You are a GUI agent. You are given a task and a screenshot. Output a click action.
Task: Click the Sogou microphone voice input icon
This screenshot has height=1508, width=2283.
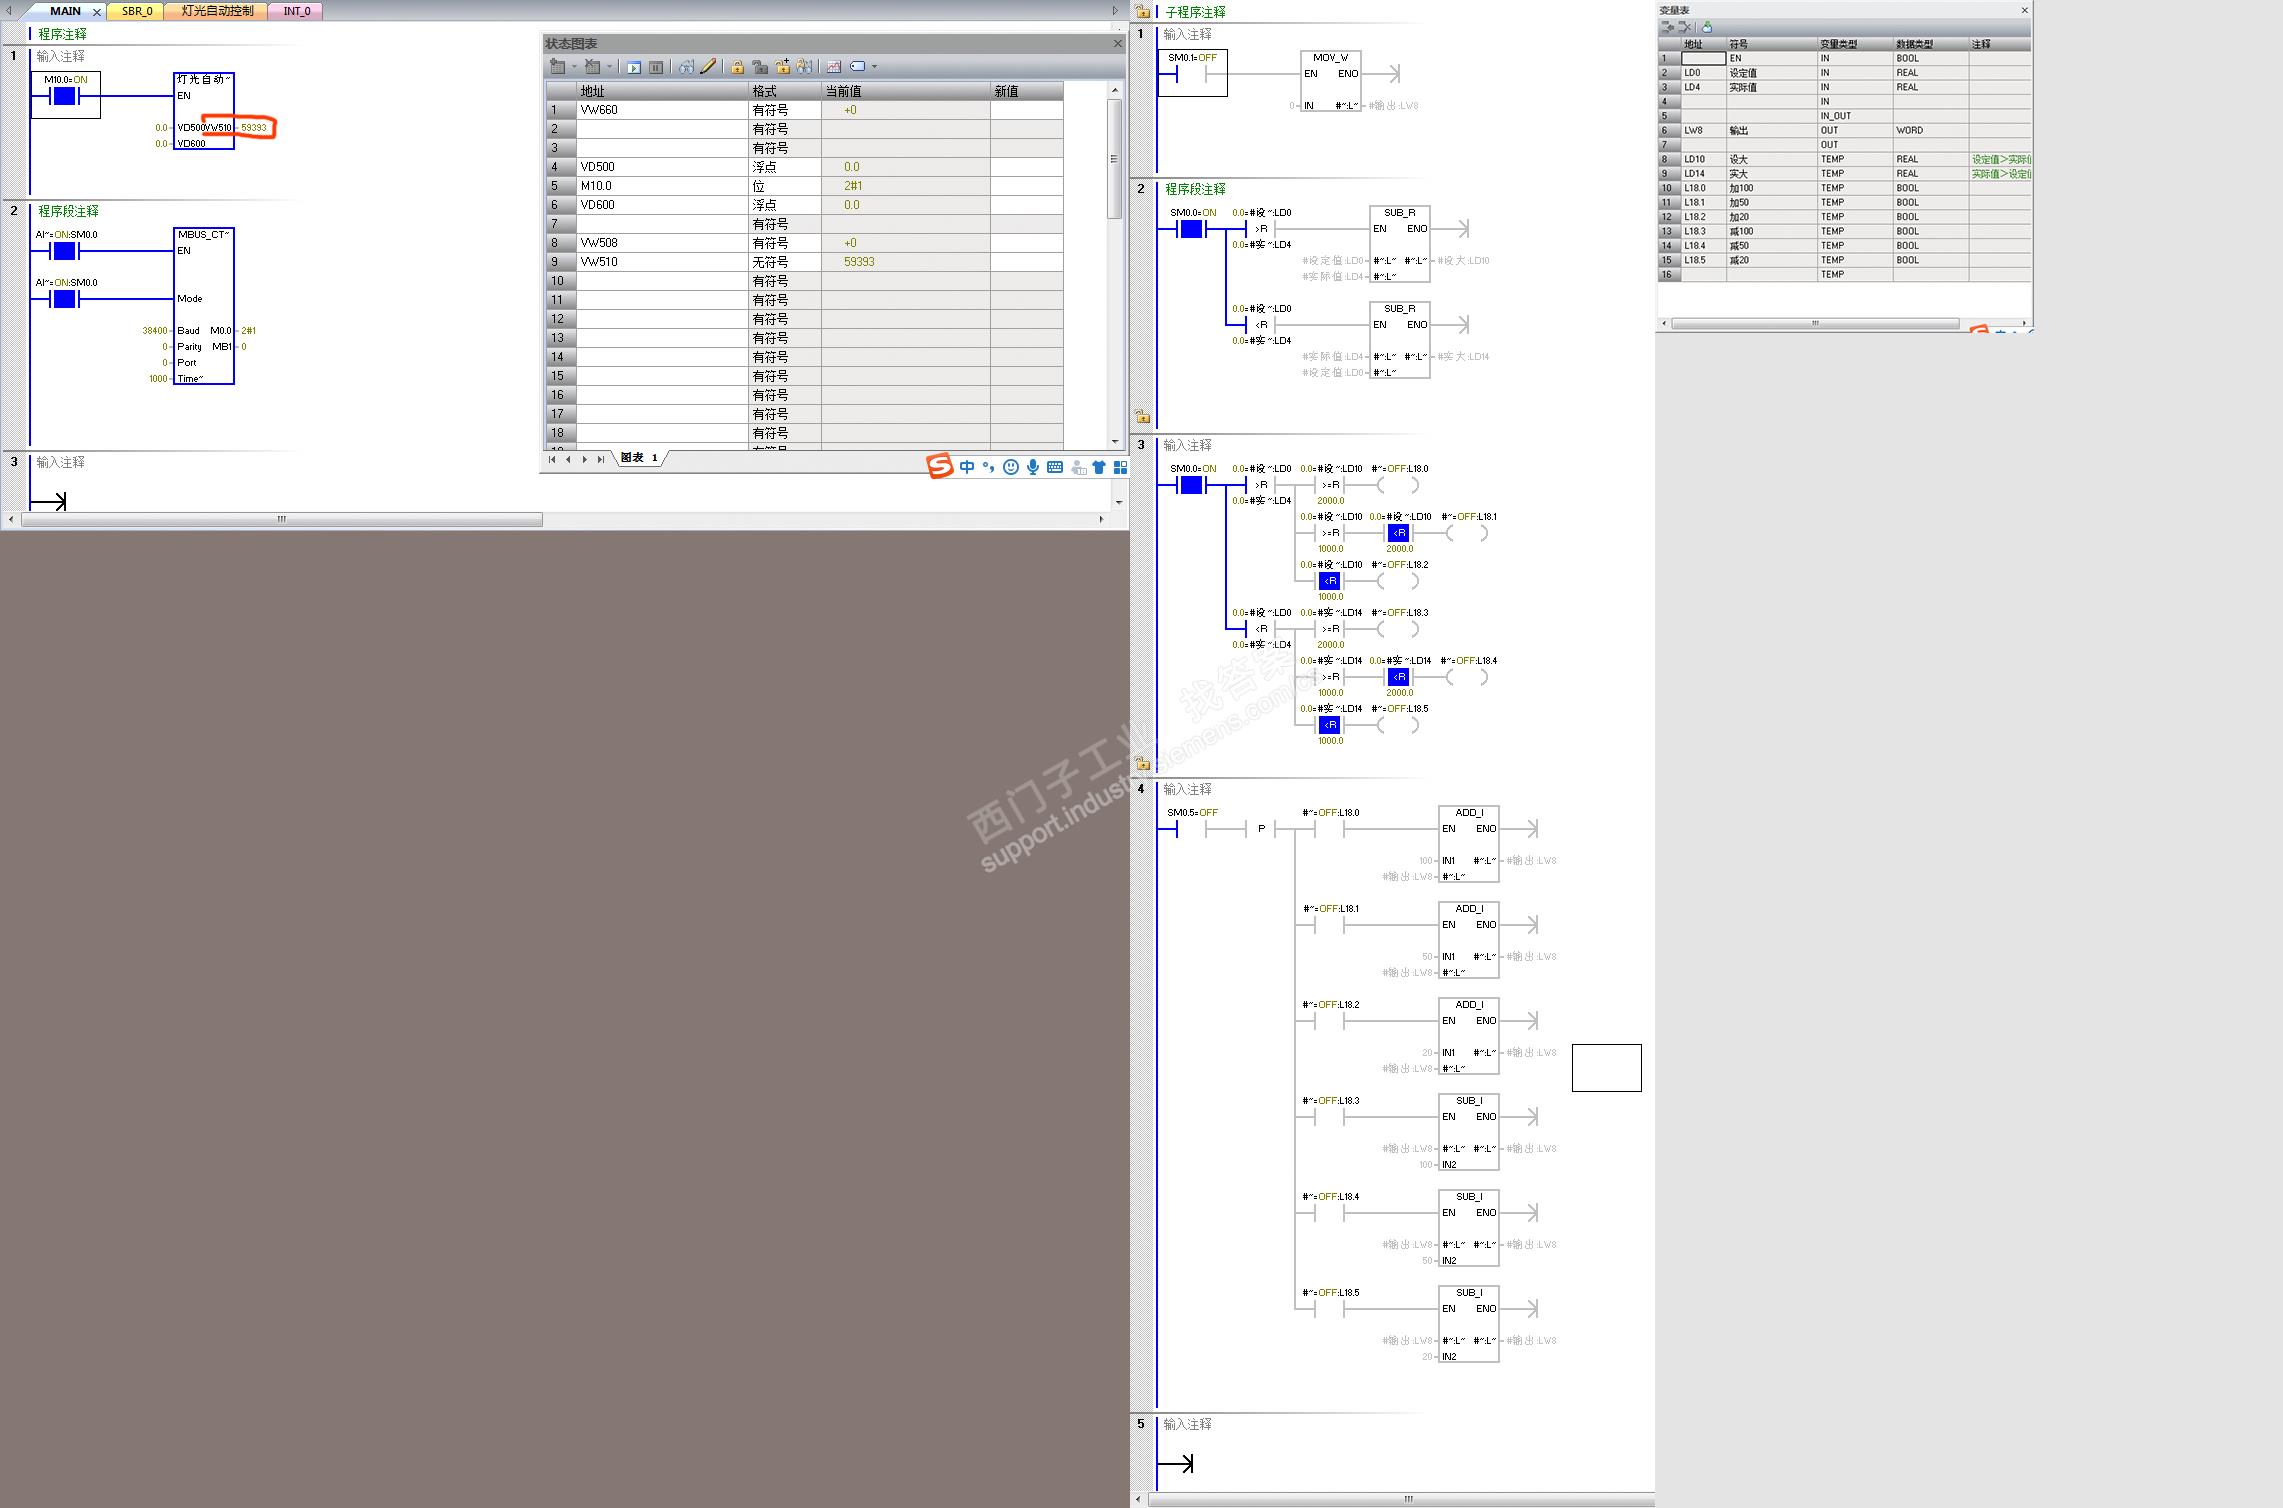[x=1032, y=467]
